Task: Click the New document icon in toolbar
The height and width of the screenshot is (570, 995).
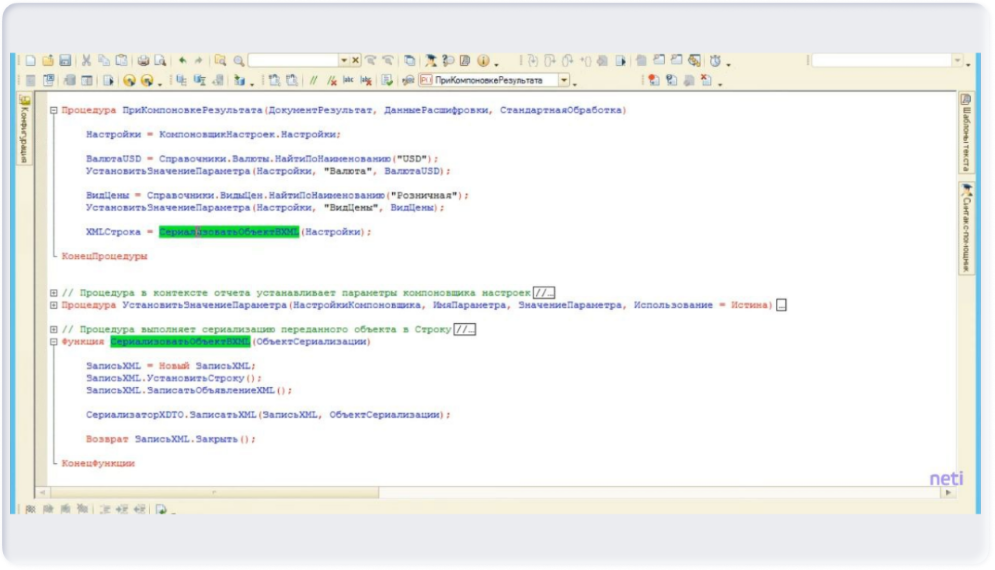Action: 29,61
